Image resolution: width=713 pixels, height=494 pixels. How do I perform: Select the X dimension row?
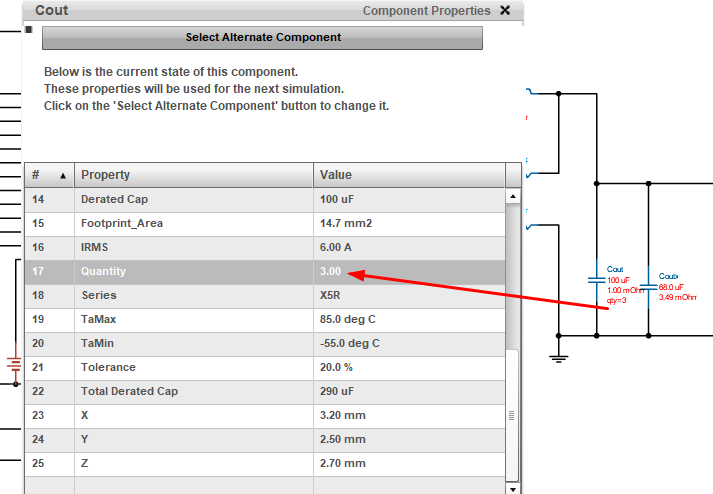pos(265,416)
